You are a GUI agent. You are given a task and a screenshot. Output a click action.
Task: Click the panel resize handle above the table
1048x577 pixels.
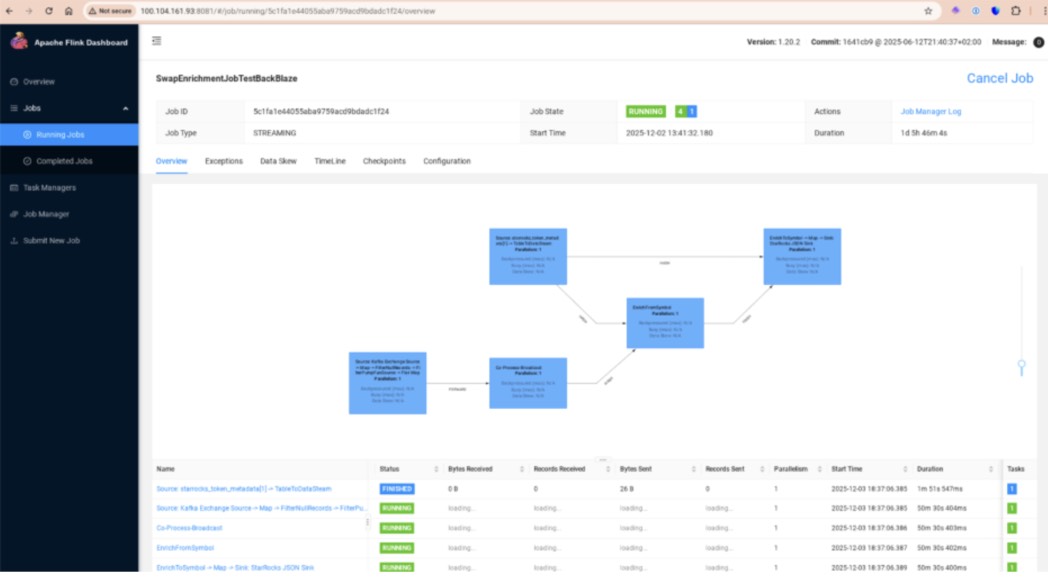[x=603, y=459]
